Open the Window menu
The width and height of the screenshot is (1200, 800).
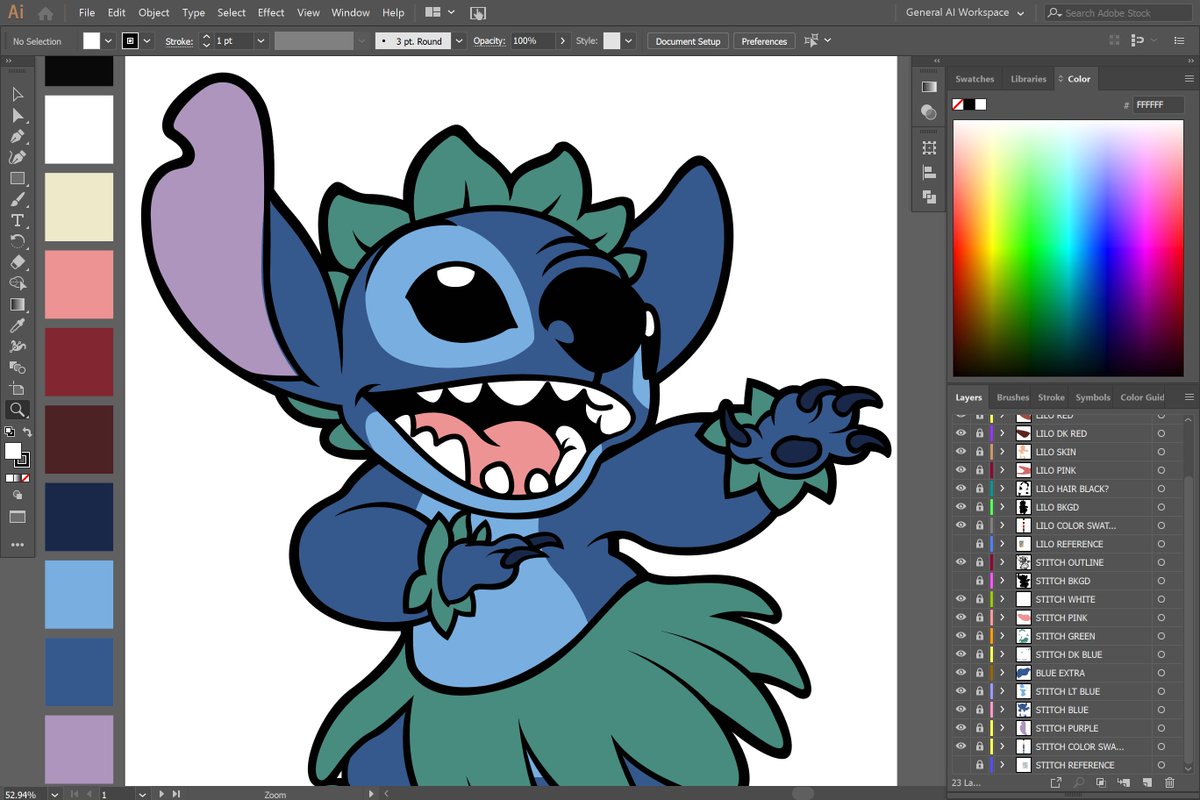tap(350, 13)
